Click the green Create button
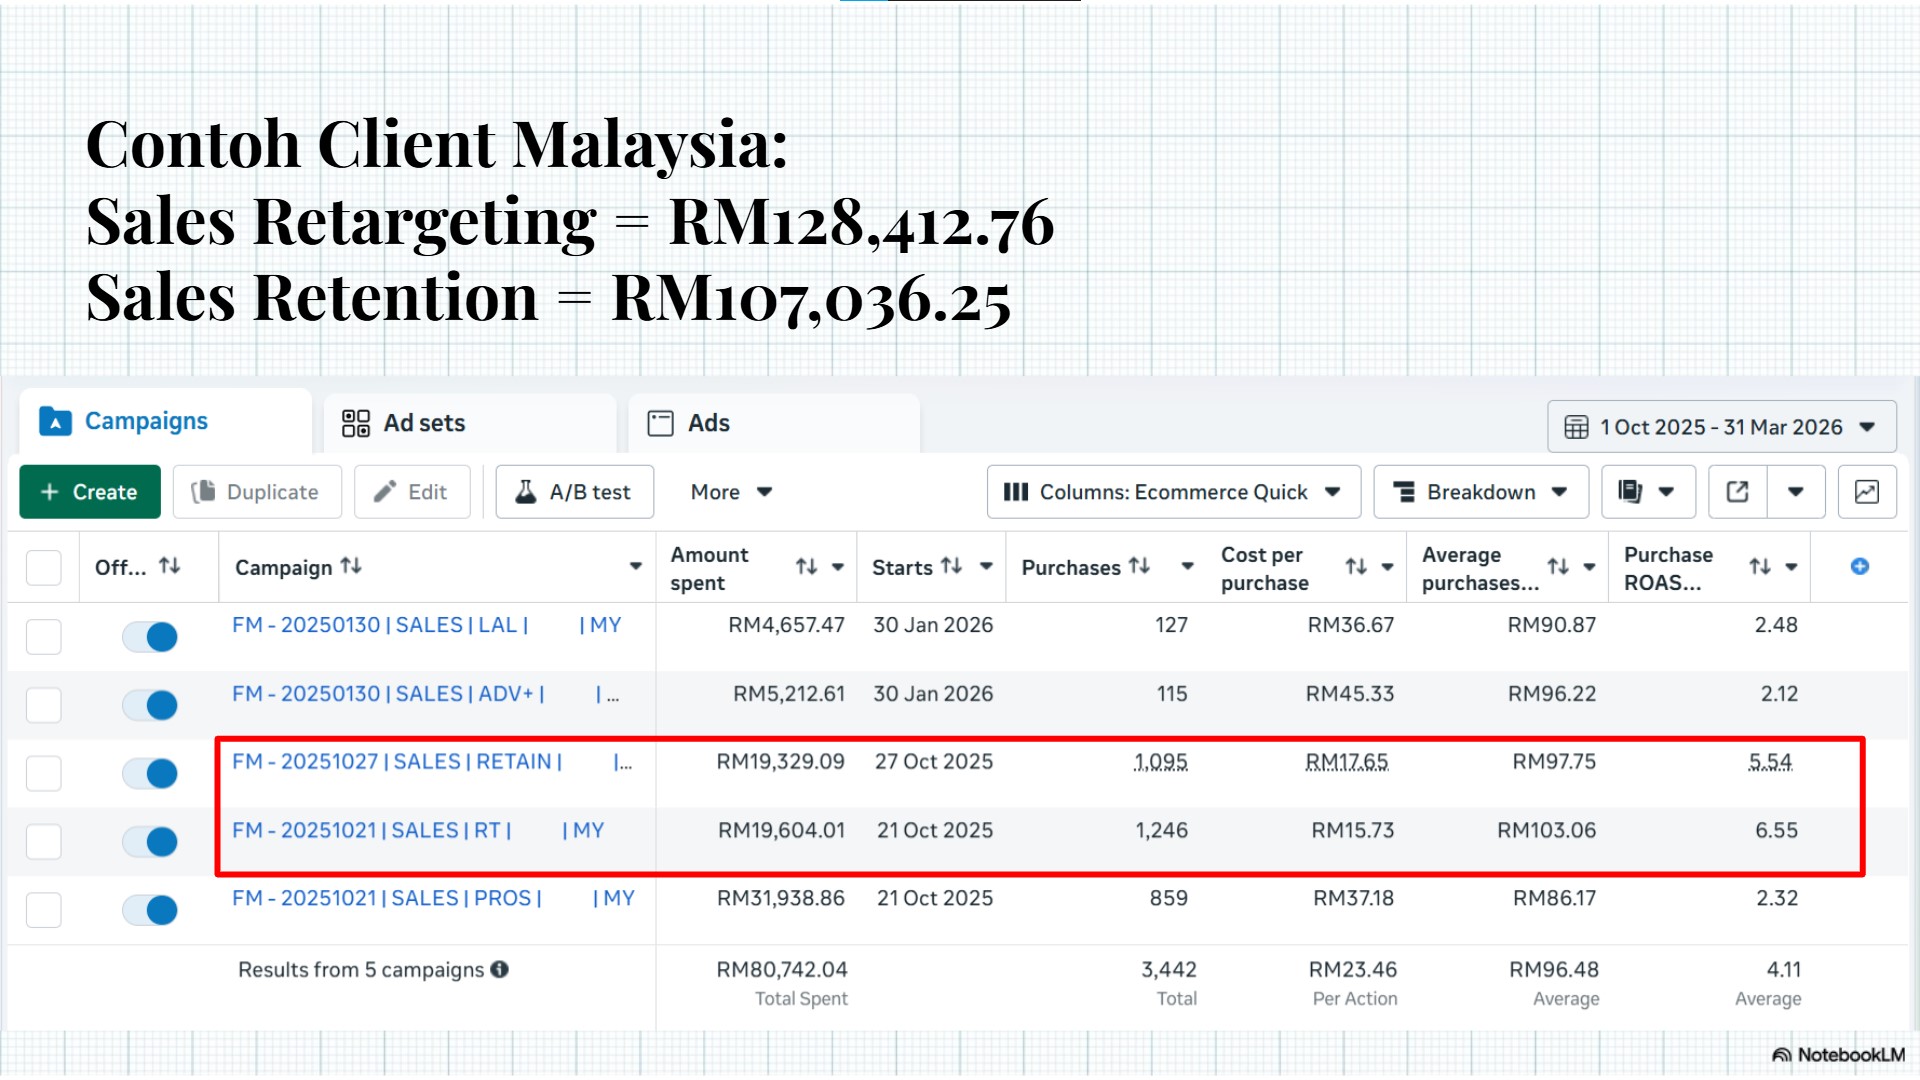 pyautogui.click(x=90, y=492)
